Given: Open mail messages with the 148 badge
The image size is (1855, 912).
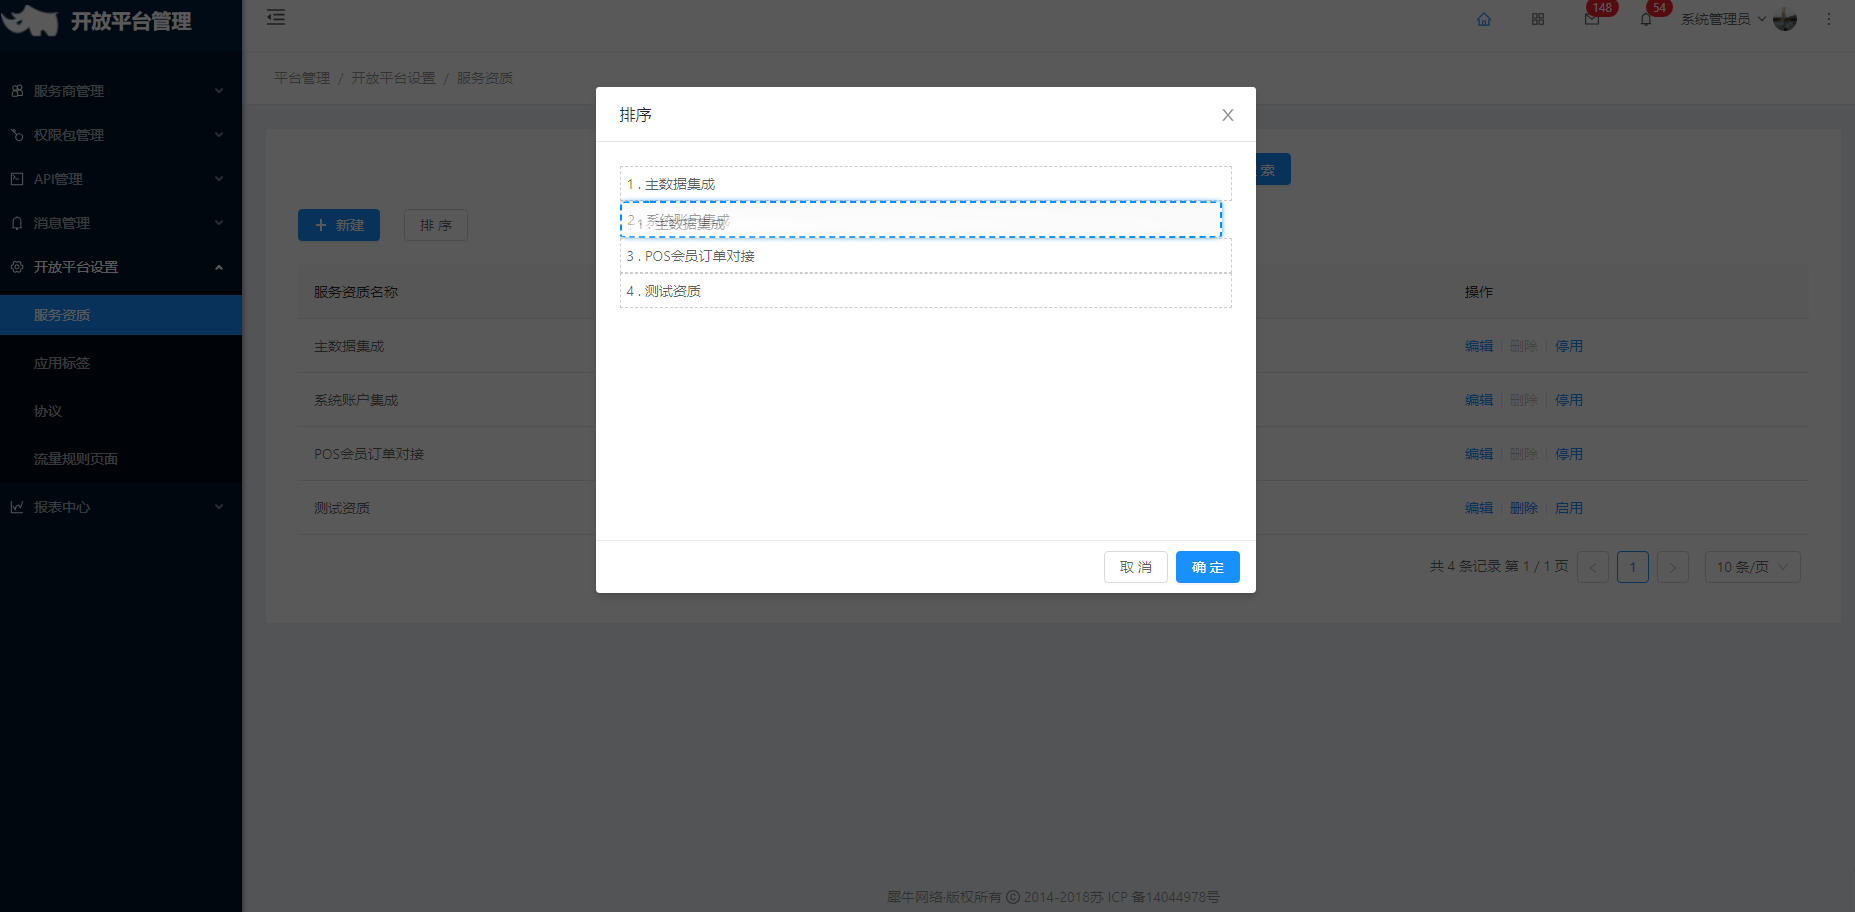Looking at the screenshot, I should point(1592,19).
